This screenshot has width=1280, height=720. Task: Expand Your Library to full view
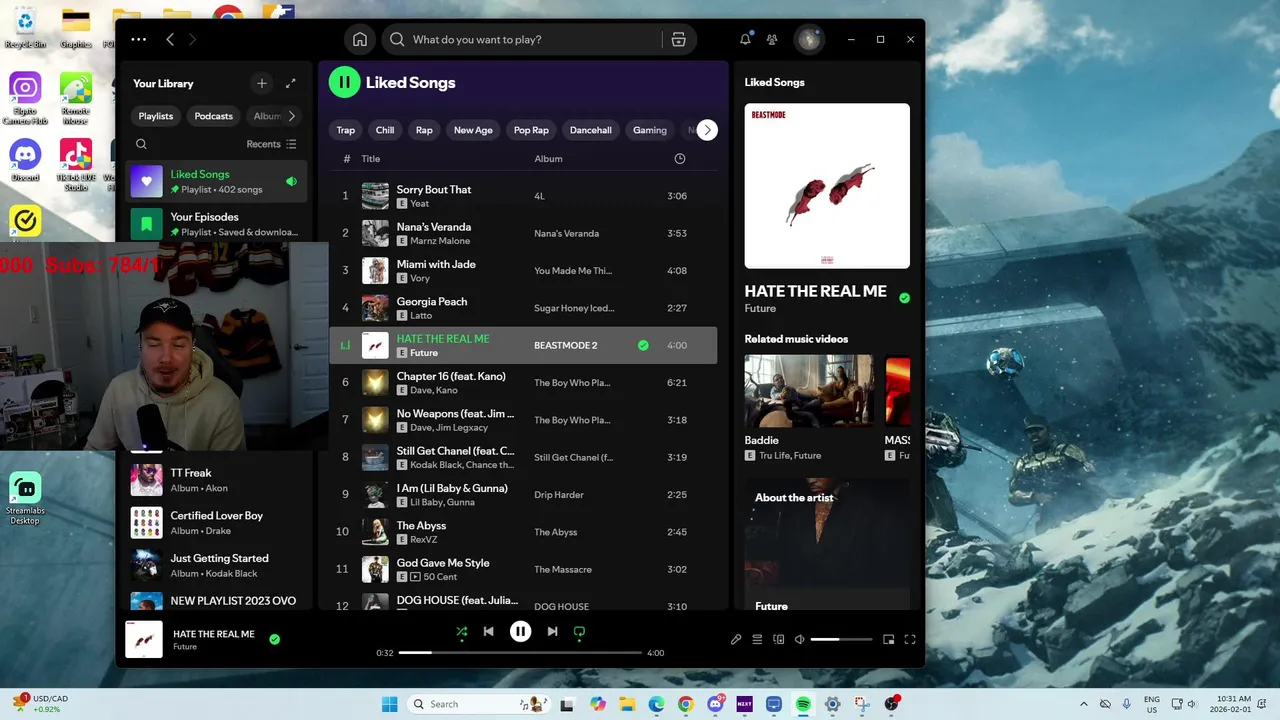pos(290,83)
